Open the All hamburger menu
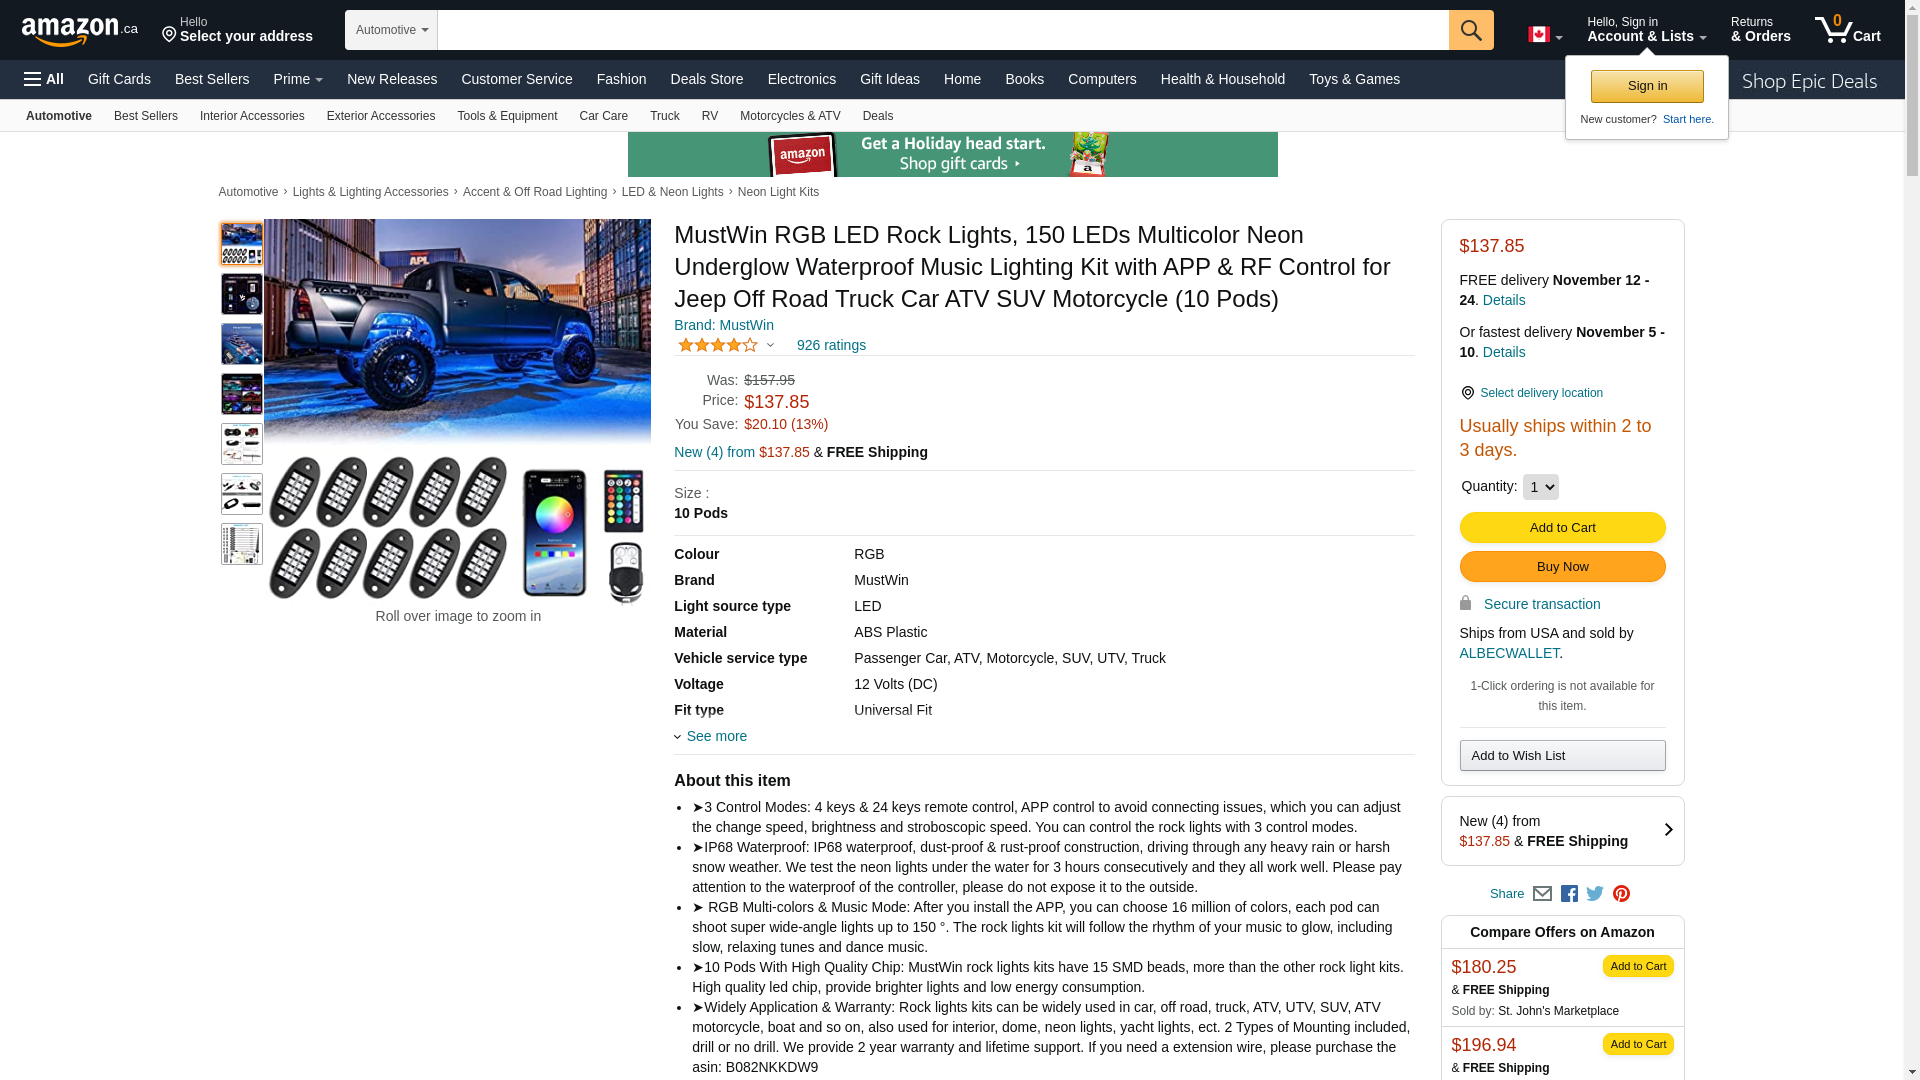Screen dimensions: 1920x1080 [x=44, y=79]
